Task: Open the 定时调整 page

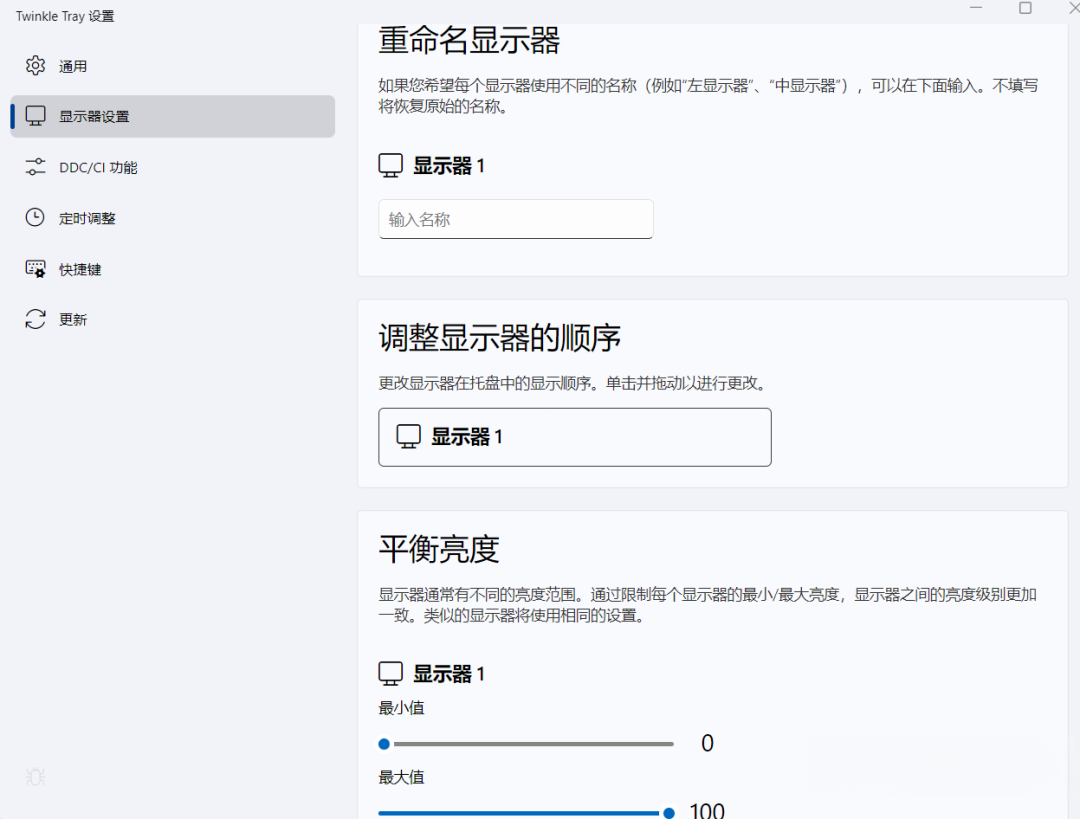Action: (172, 218)
